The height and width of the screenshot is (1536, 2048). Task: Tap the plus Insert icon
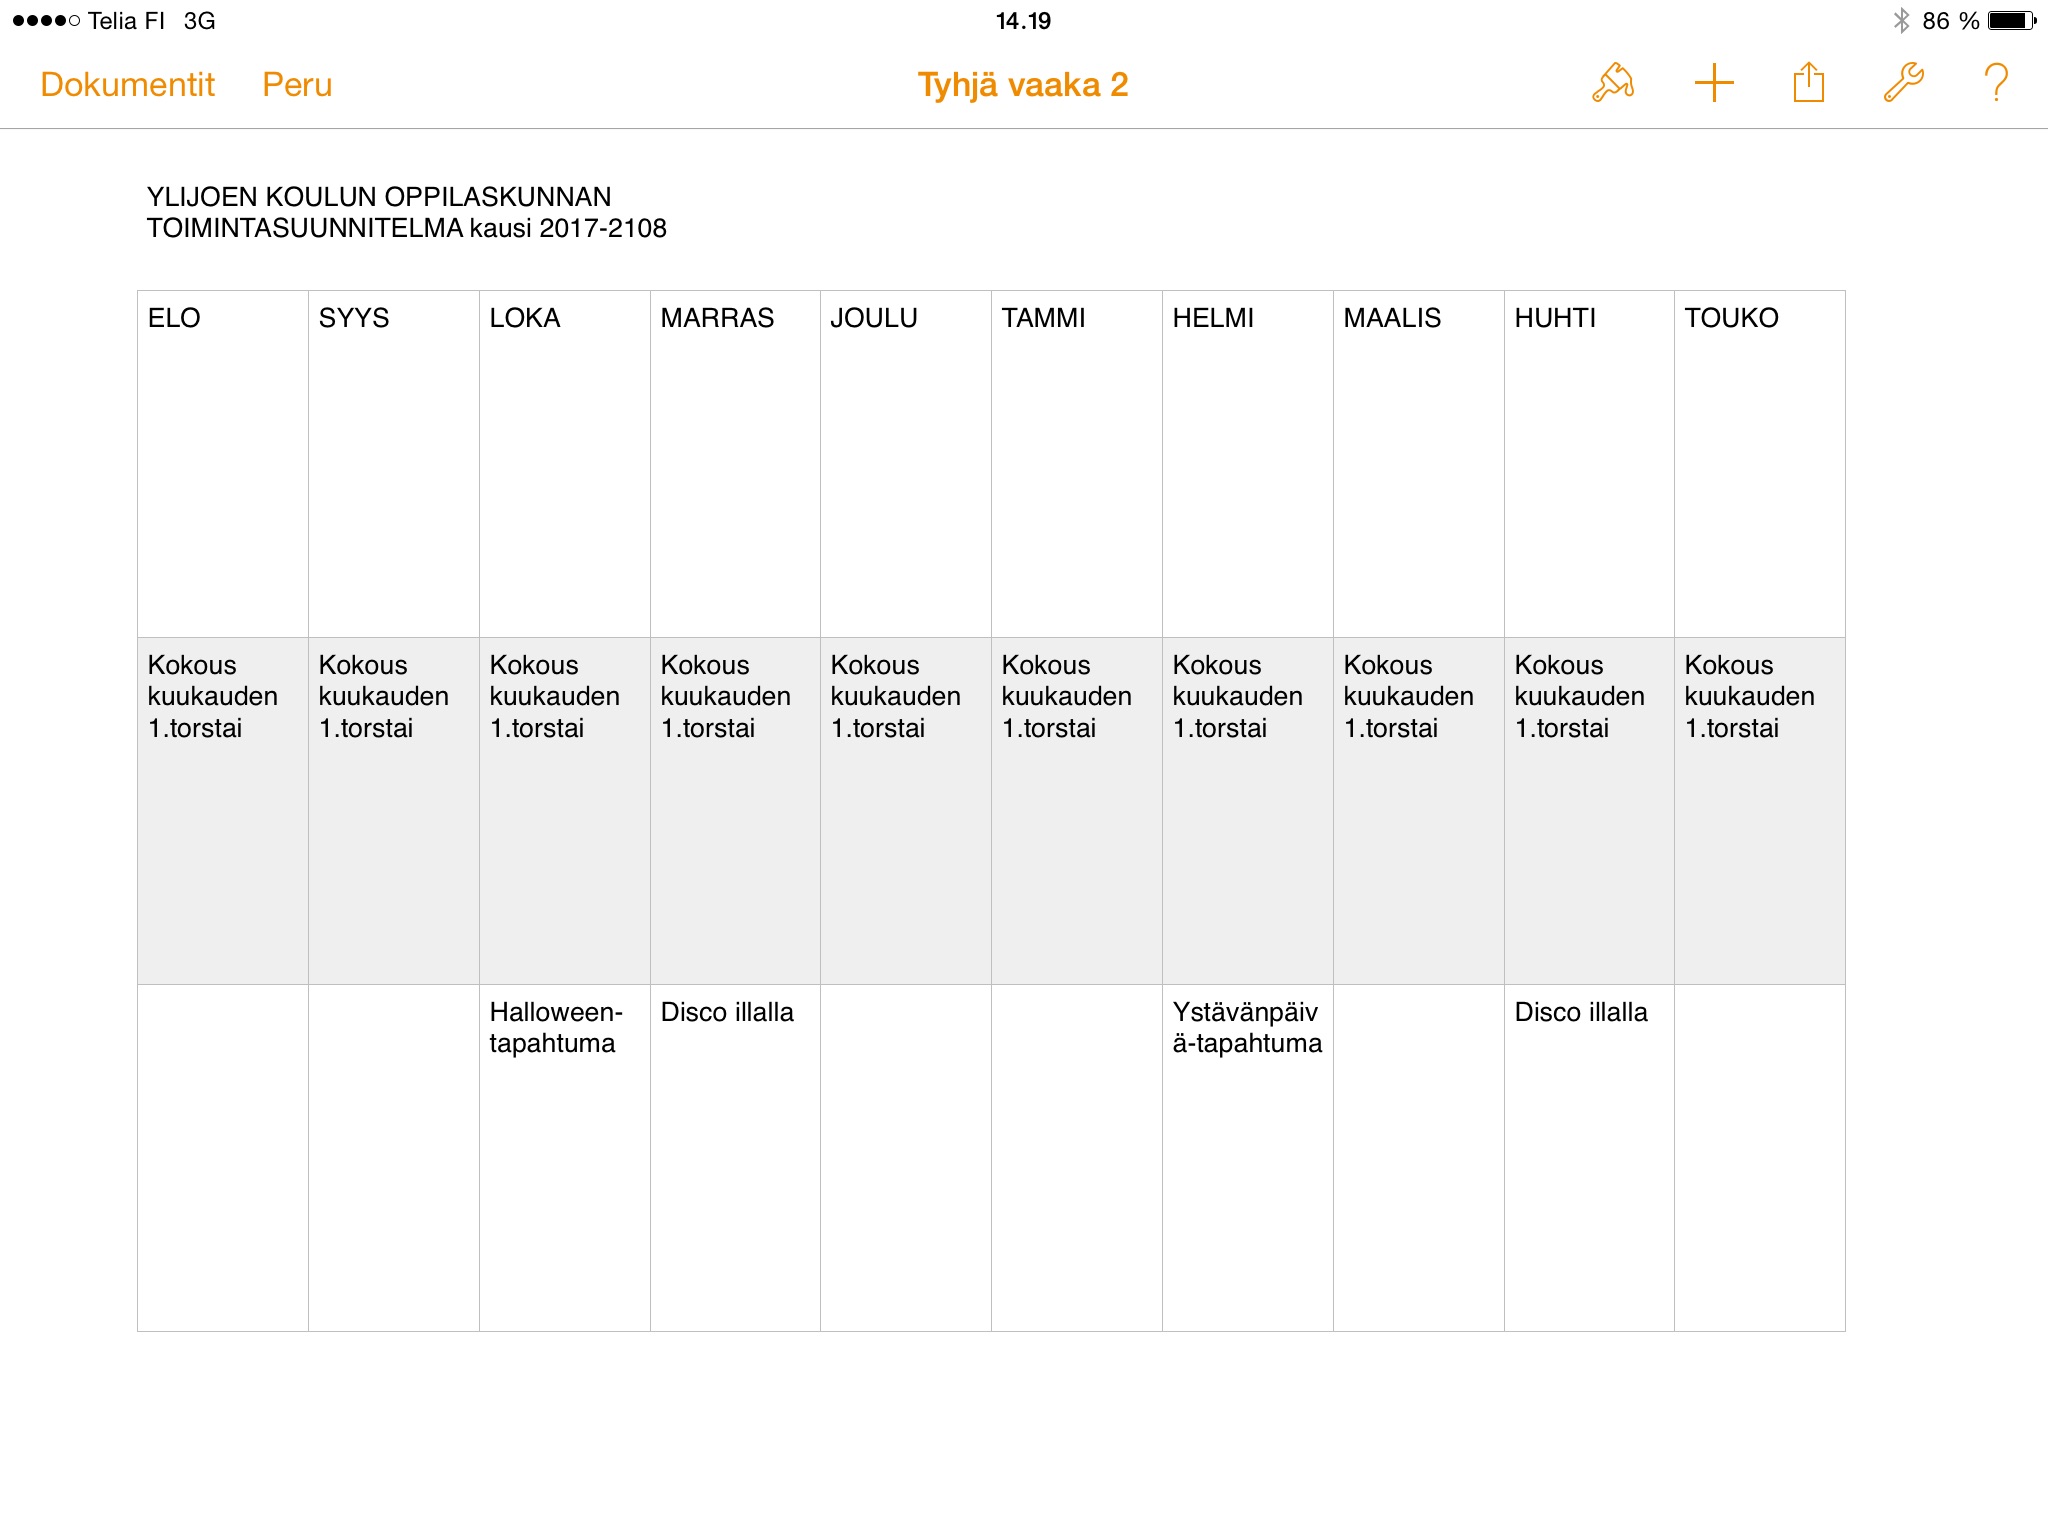1713,83
